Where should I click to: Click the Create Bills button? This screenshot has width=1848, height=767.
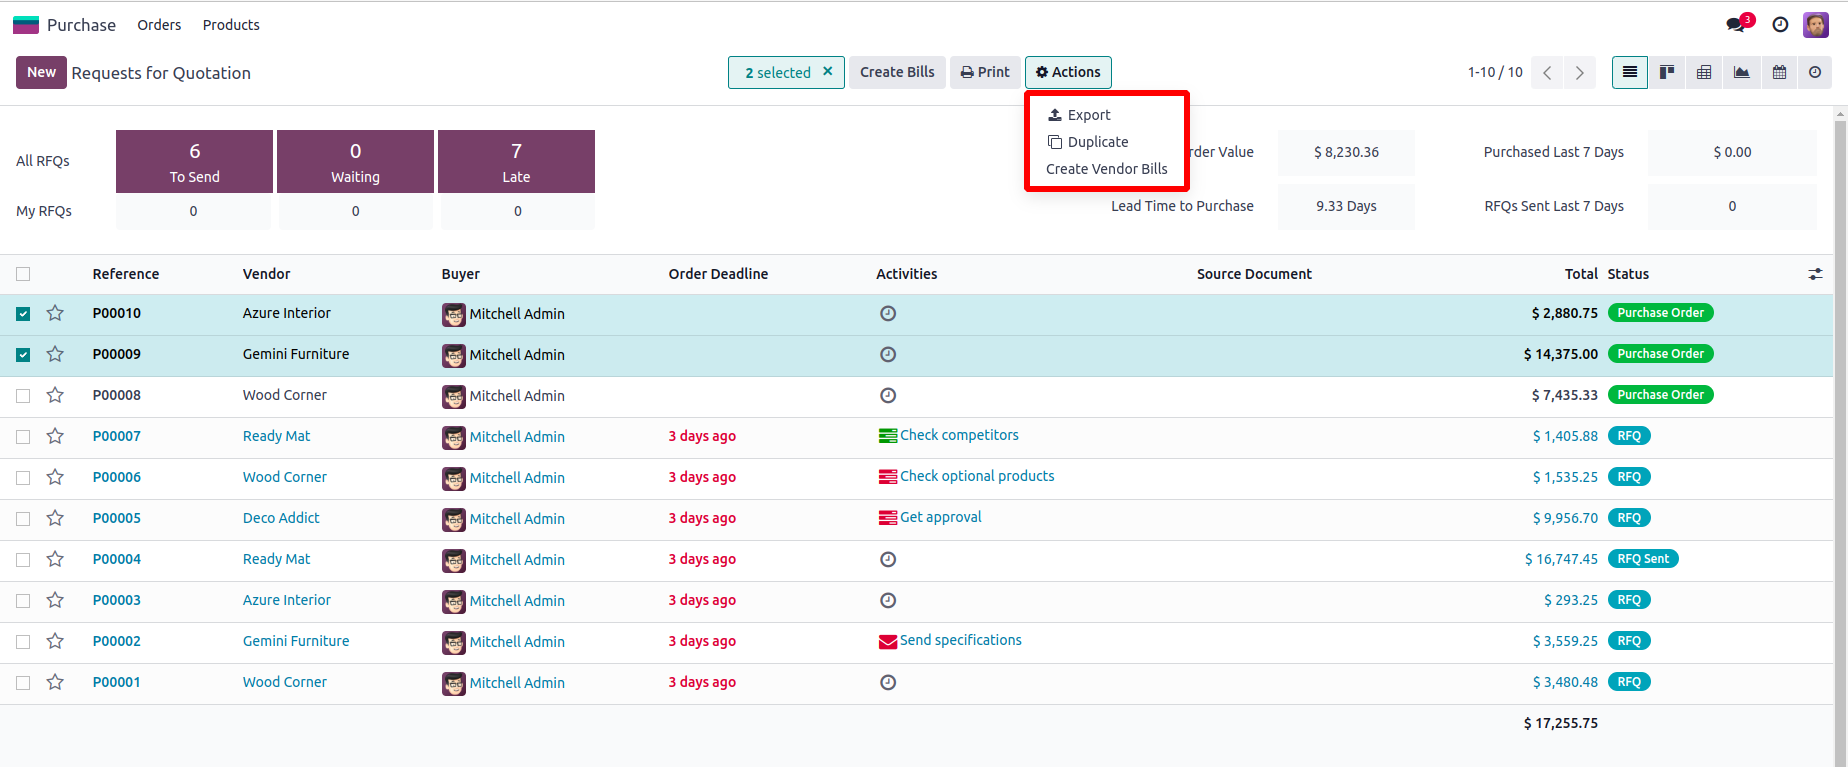point(897,72)
